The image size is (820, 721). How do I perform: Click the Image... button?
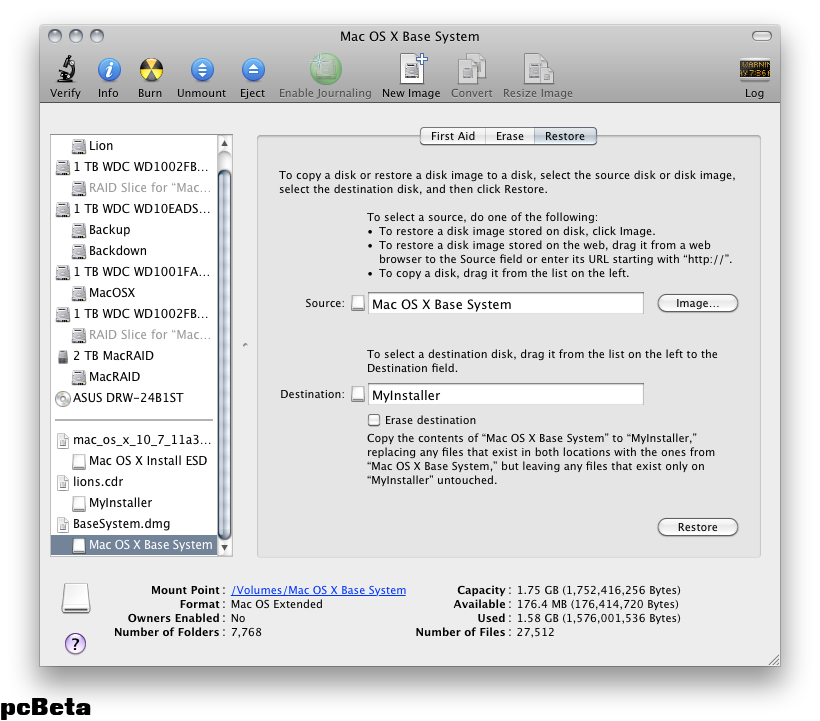click(x=698, y=303)
